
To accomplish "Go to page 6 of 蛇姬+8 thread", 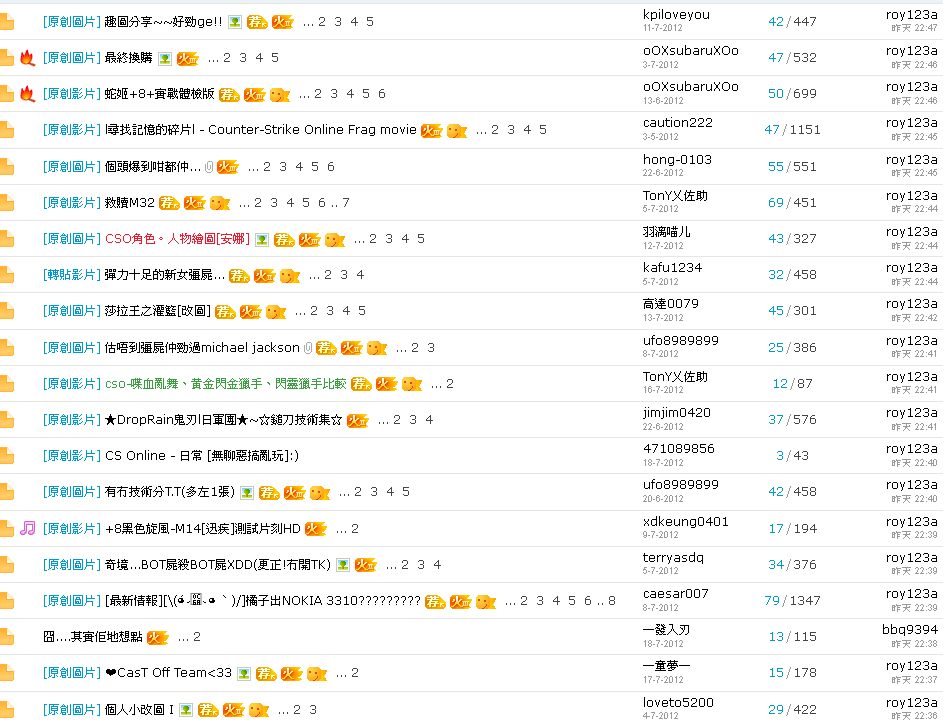I will [382, 94].
